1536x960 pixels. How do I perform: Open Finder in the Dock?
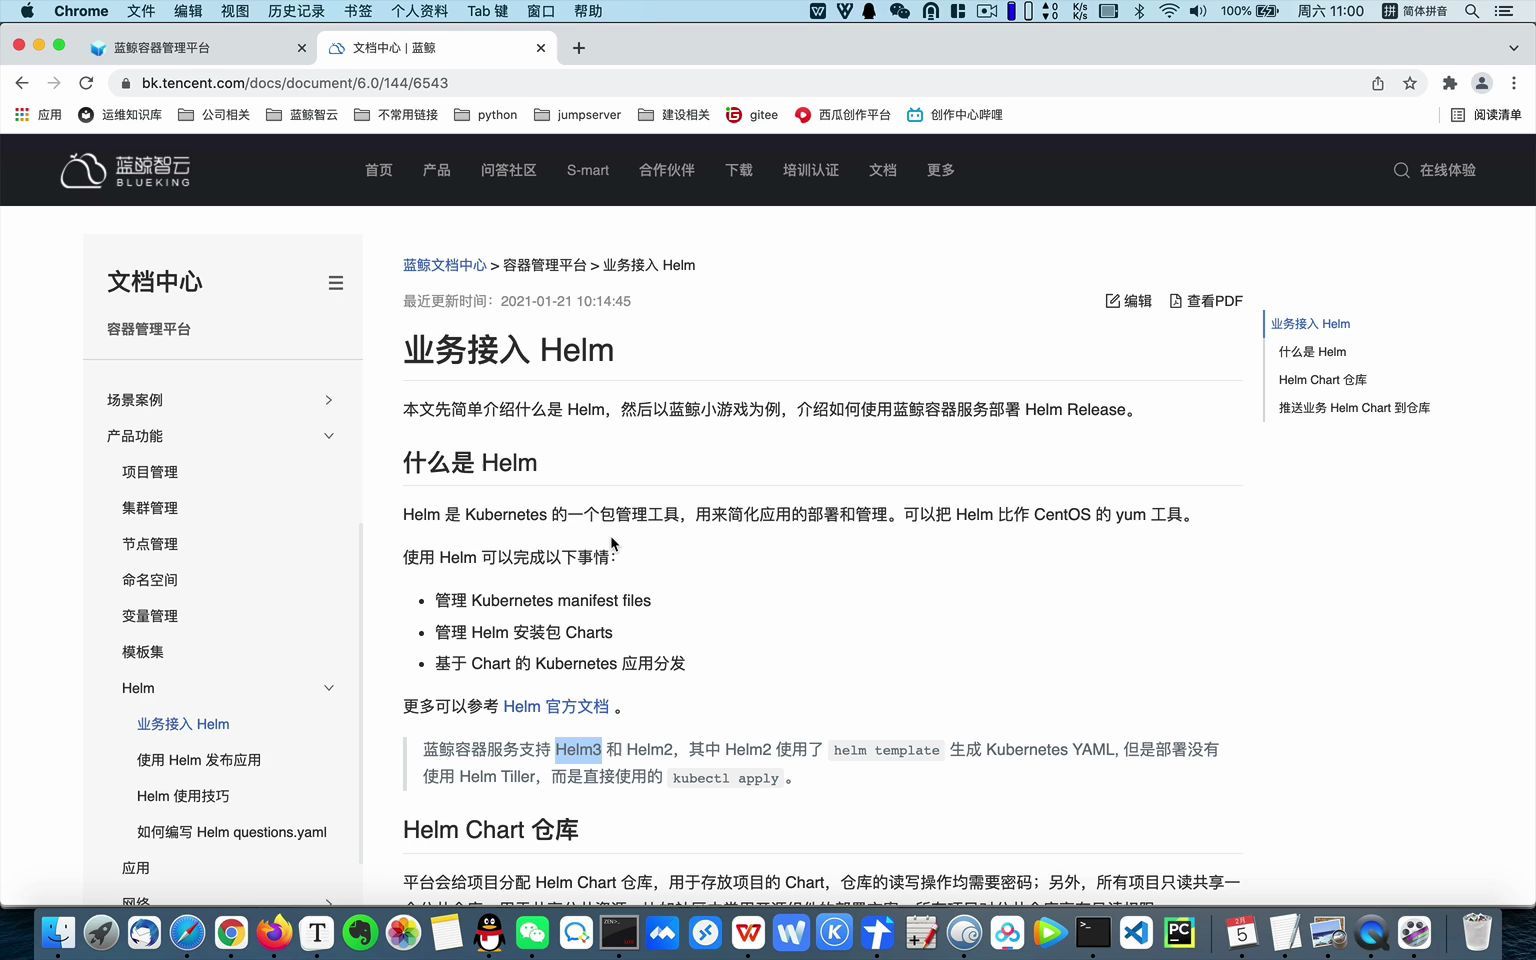(x=57, y=933)
